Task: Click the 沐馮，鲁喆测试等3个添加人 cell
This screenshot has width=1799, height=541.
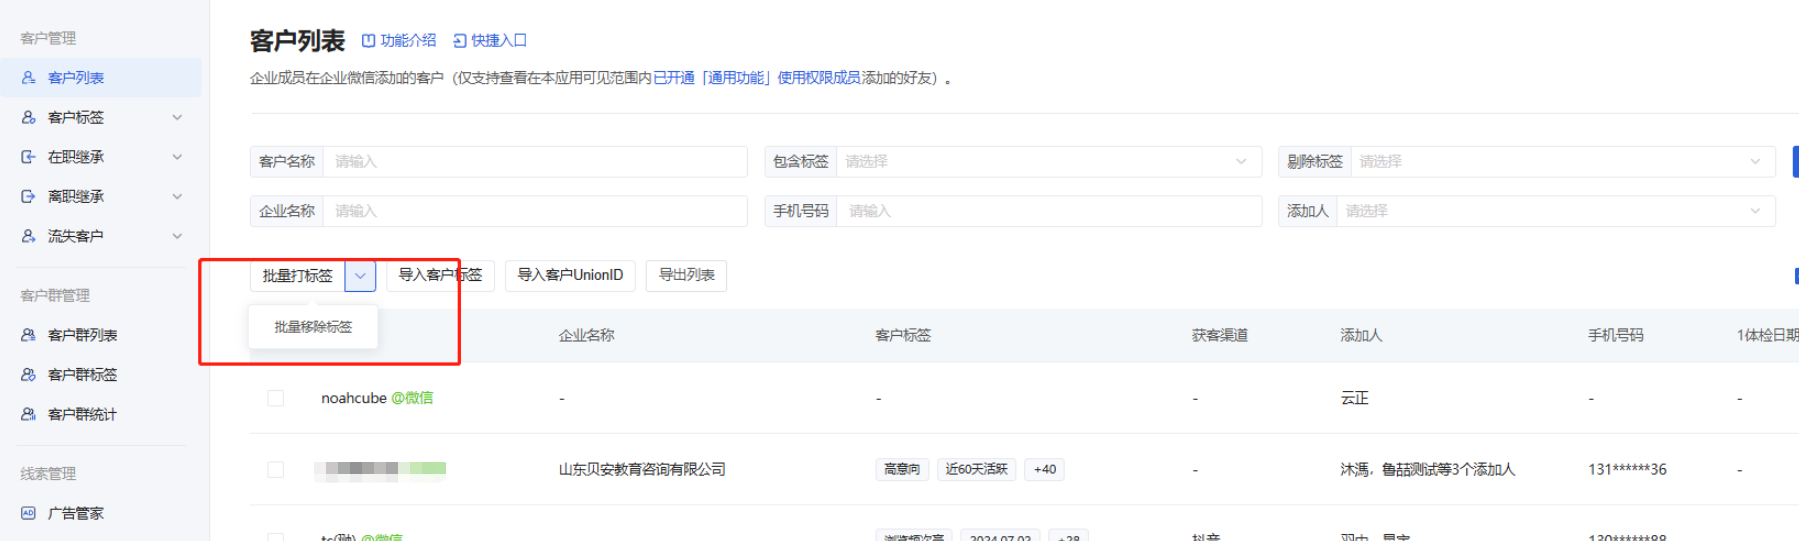Action: [x=1428, y=469]
